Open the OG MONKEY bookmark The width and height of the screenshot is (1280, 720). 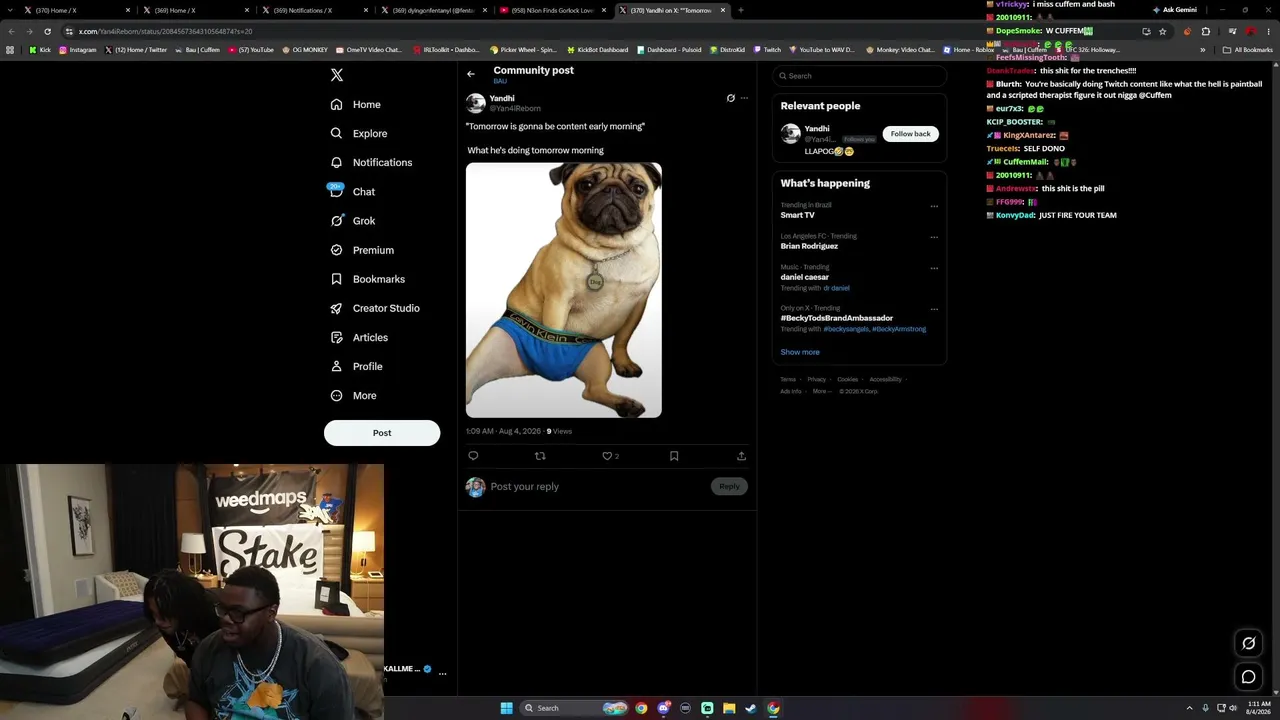pyautogui.click(x=305, y=49)
